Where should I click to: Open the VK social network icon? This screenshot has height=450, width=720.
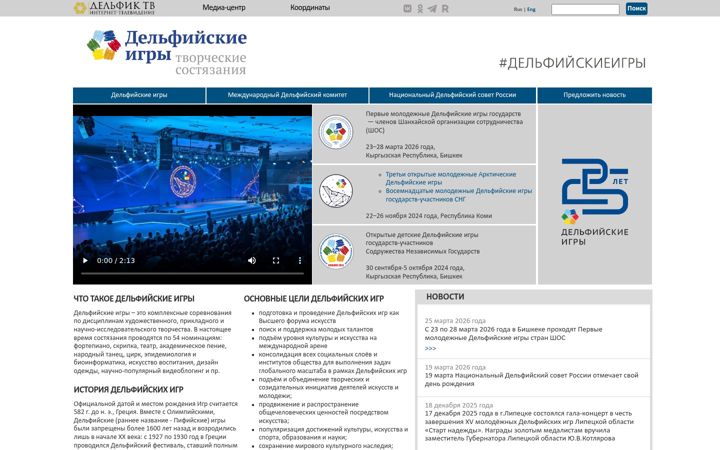click(407, 8)
